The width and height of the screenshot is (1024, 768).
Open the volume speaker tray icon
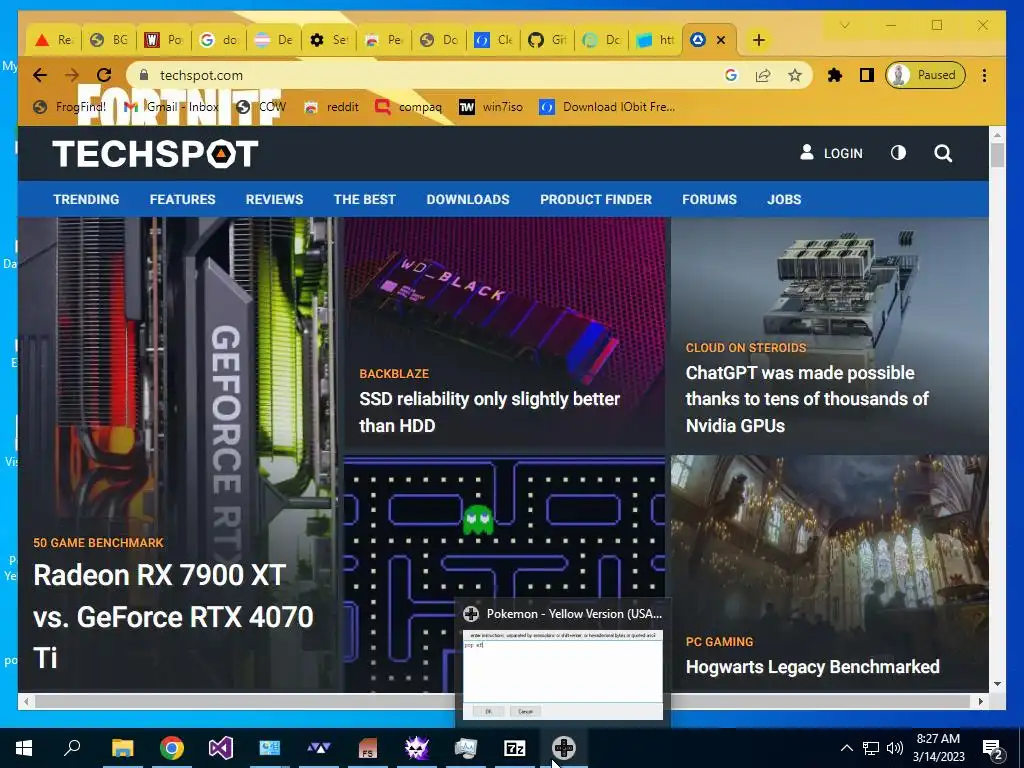(895, 748)
